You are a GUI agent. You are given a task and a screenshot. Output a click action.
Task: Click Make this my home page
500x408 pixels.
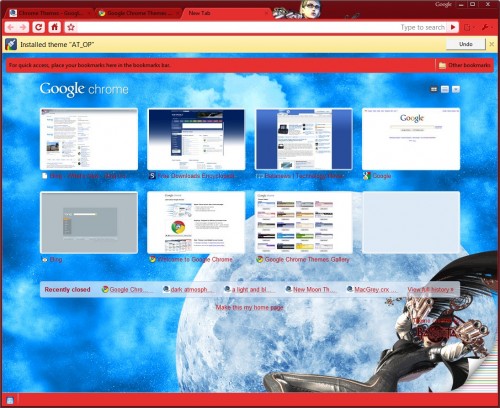point(249,308)
